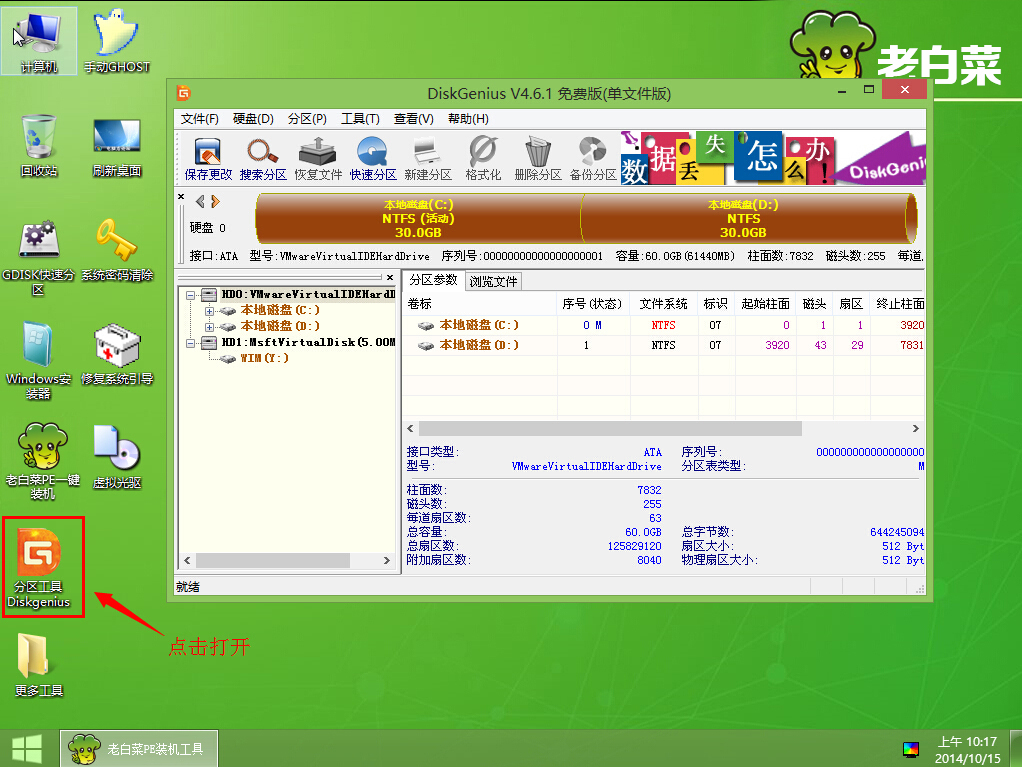Click the 文件系统 column header

point(664,304)
